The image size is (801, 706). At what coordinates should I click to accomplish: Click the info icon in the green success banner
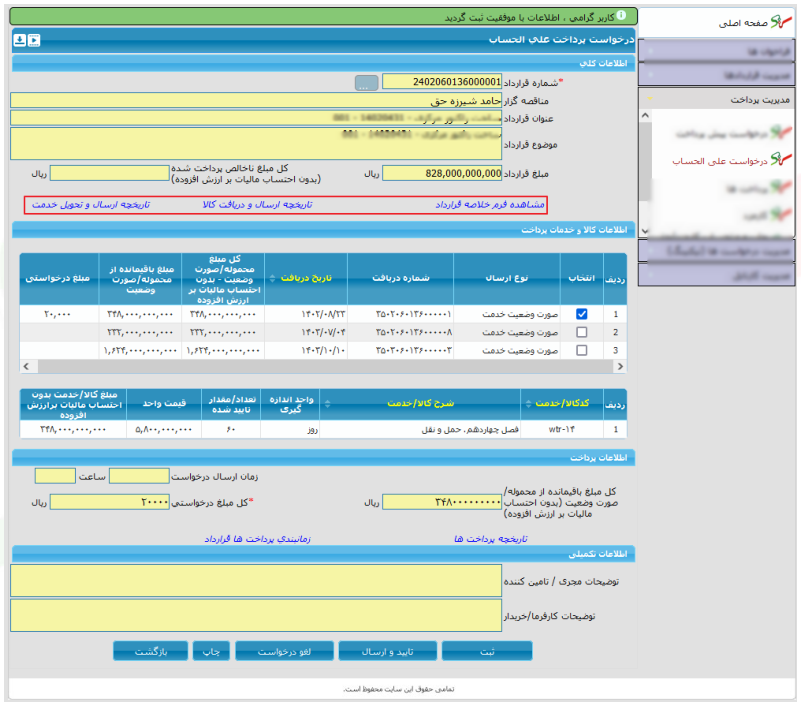click(621, 15)
